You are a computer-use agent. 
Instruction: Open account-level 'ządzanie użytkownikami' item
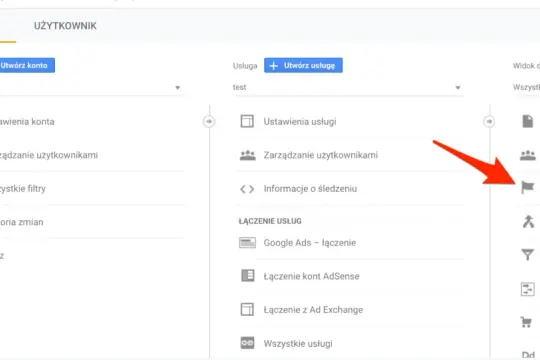tap(49, 155)
